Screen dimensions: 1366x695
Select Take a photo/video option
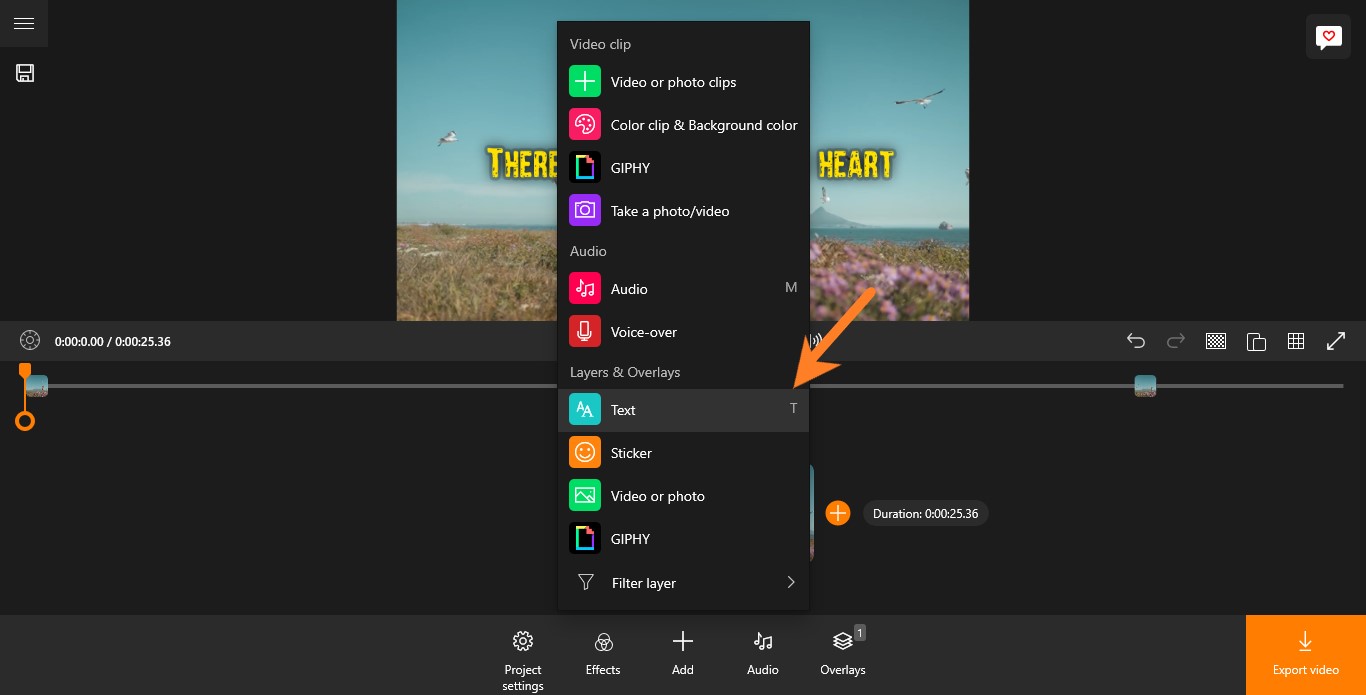point(683,211)
